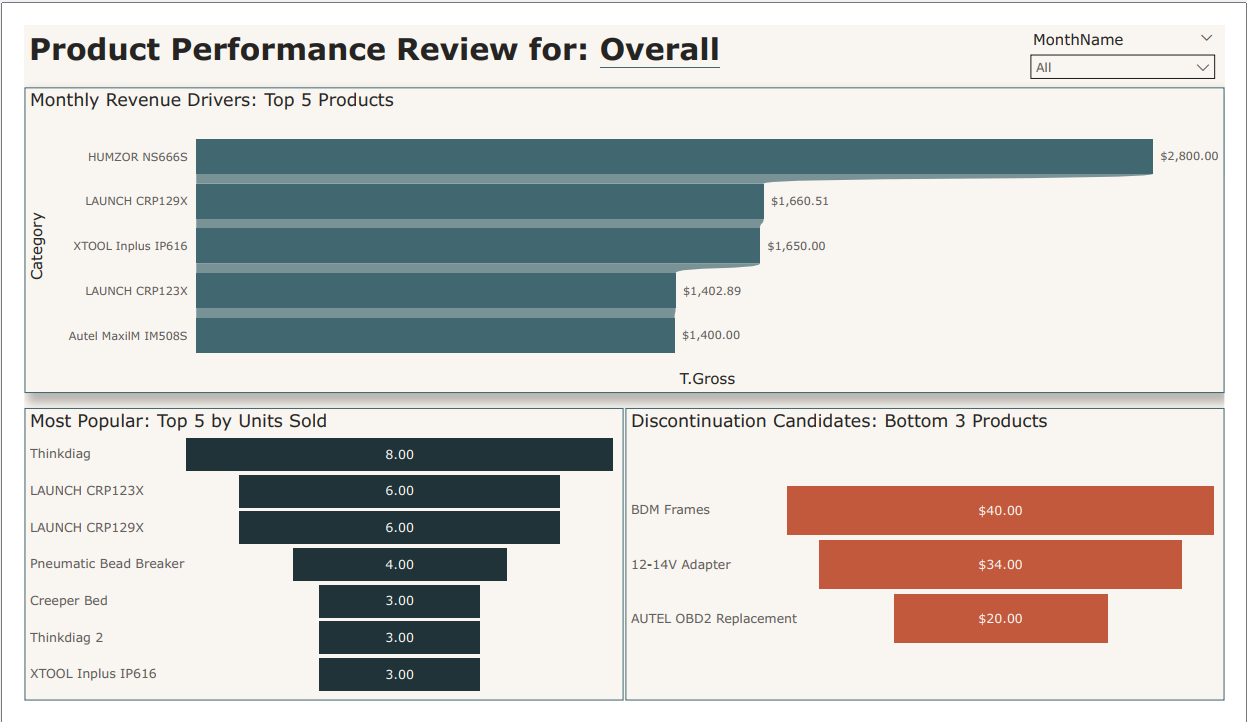Select the 12-14V Adapter bar
1247x722 pixels.
point(1000,564)
